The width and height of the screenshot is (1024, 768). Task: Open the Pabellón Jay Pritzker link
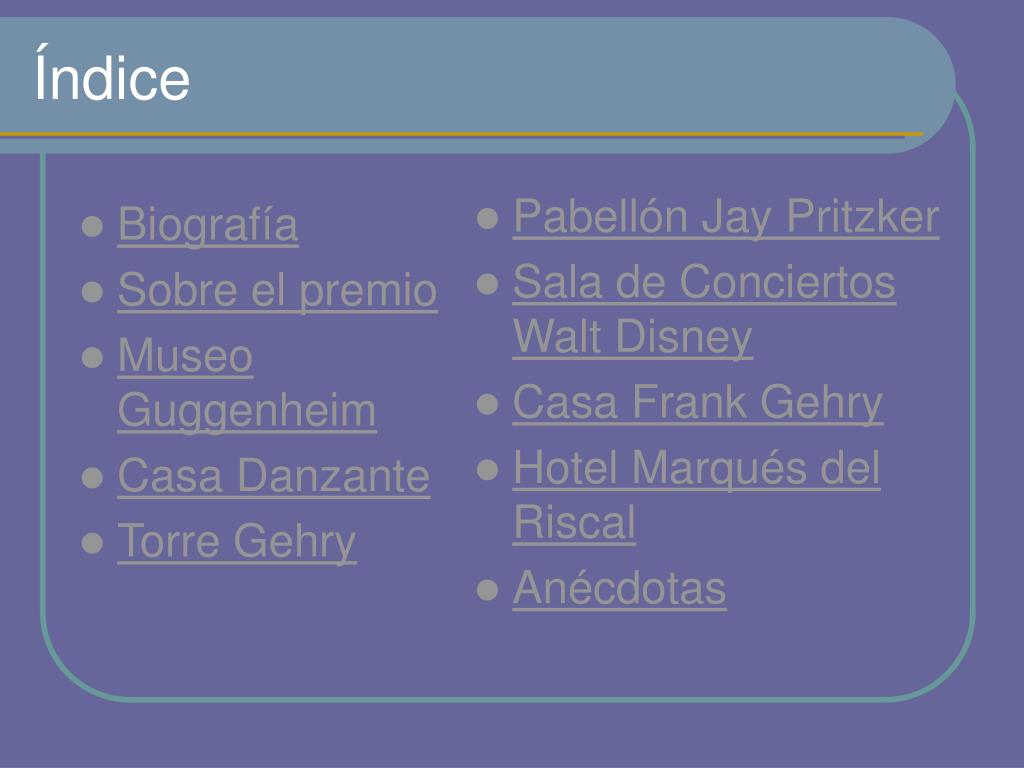tap(726, 217)
